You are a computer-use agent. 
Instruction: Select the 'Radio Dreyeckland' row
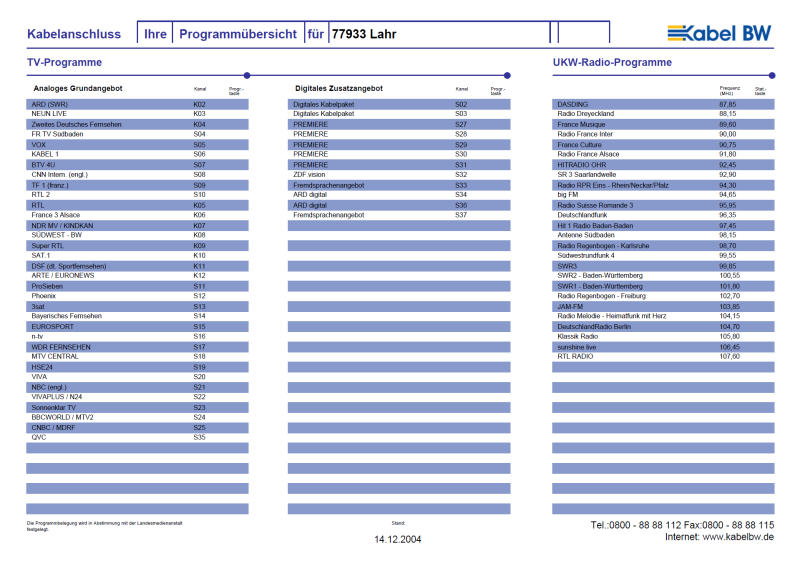[663, 114]
